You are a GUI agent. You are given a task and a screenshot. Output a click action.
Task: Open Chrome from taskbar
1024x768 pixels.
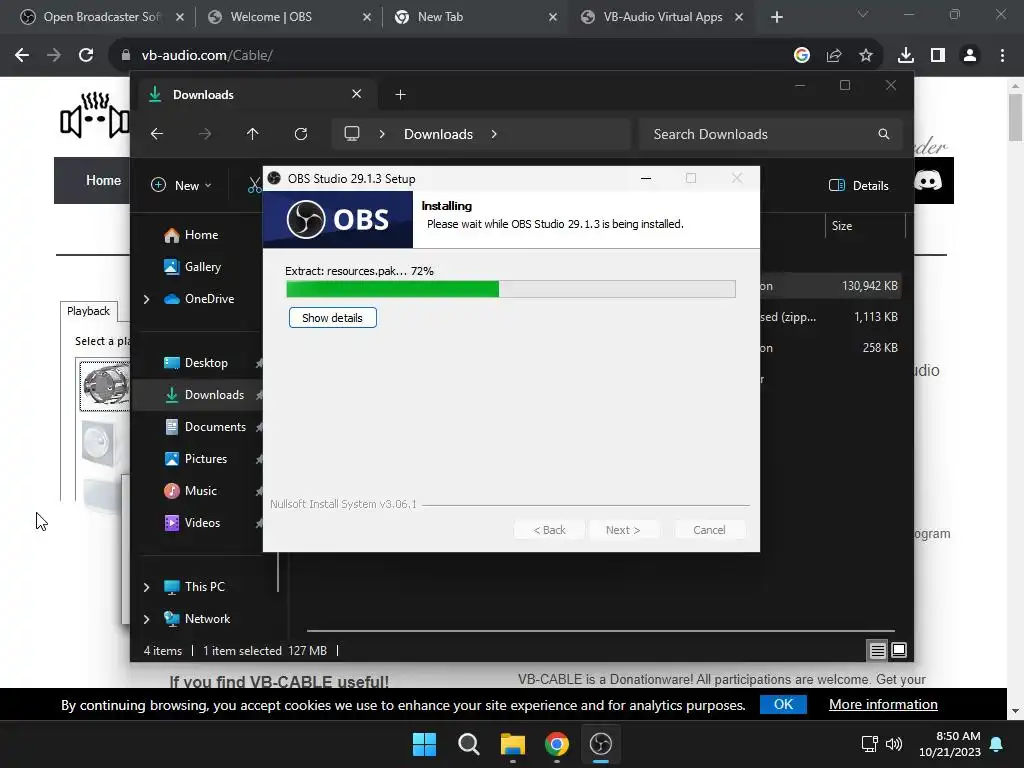click(556, 744)
